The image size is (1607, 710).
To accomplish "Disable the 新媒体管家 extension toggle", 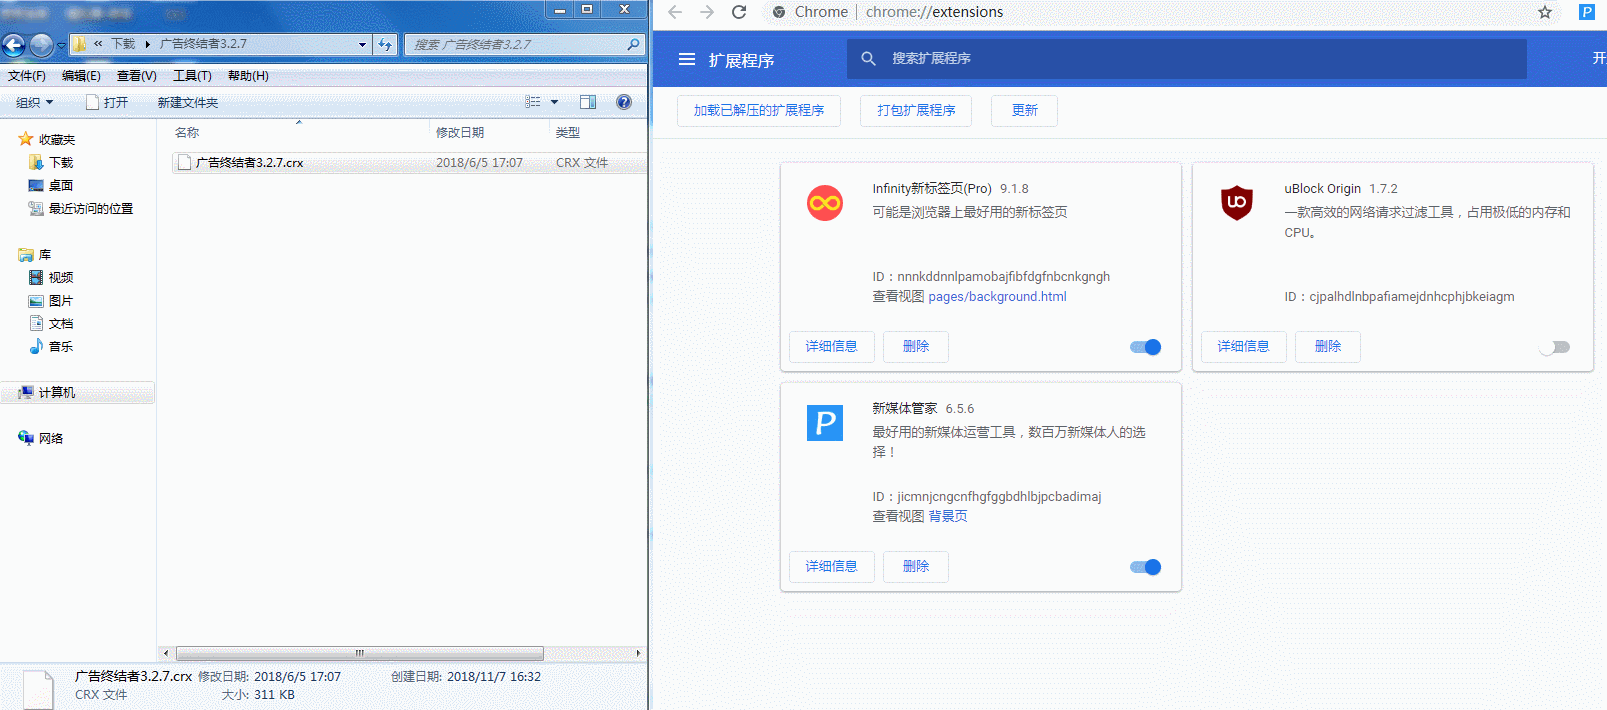I will tap(1146, 567).
